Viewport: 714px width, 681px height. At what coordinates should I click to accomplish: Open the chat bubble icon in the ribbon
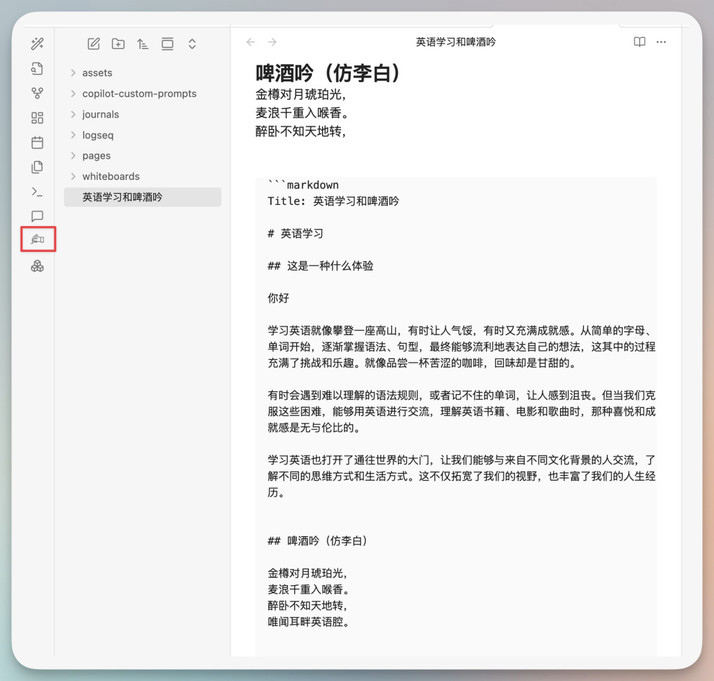(37, 216)
